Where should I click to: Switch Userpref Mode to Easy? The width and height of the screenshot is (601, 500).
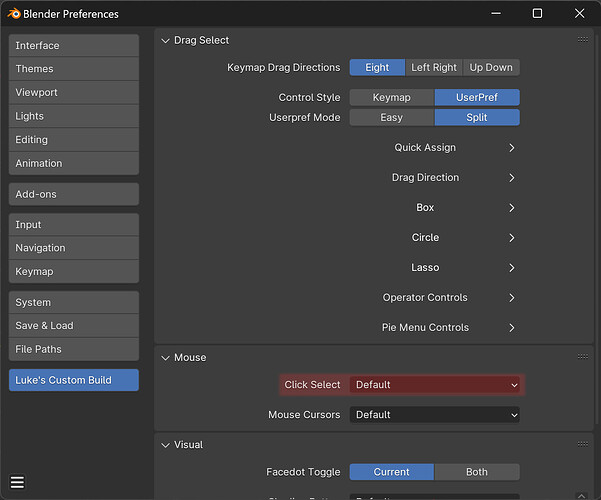tap(392, 117)
